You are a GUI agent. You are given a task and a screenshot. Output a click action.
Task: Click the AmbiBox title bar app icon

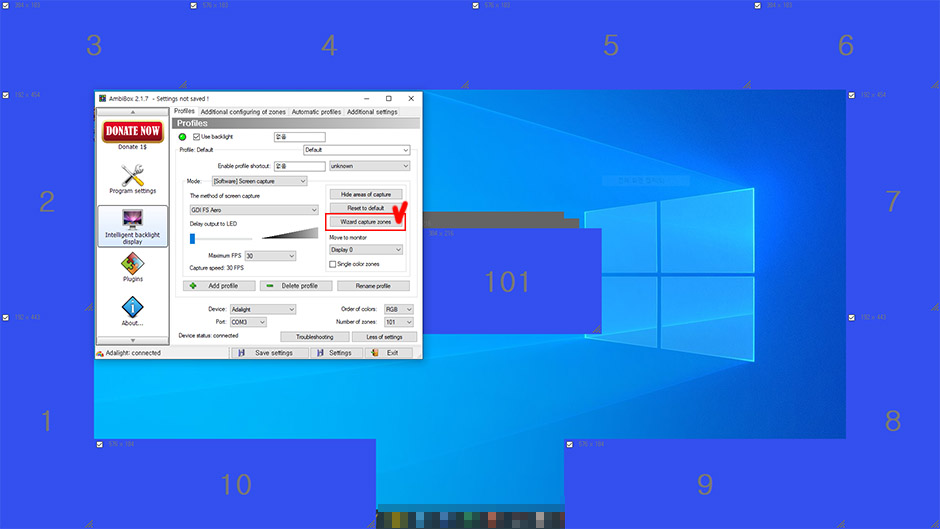click(x=103, y=98)
